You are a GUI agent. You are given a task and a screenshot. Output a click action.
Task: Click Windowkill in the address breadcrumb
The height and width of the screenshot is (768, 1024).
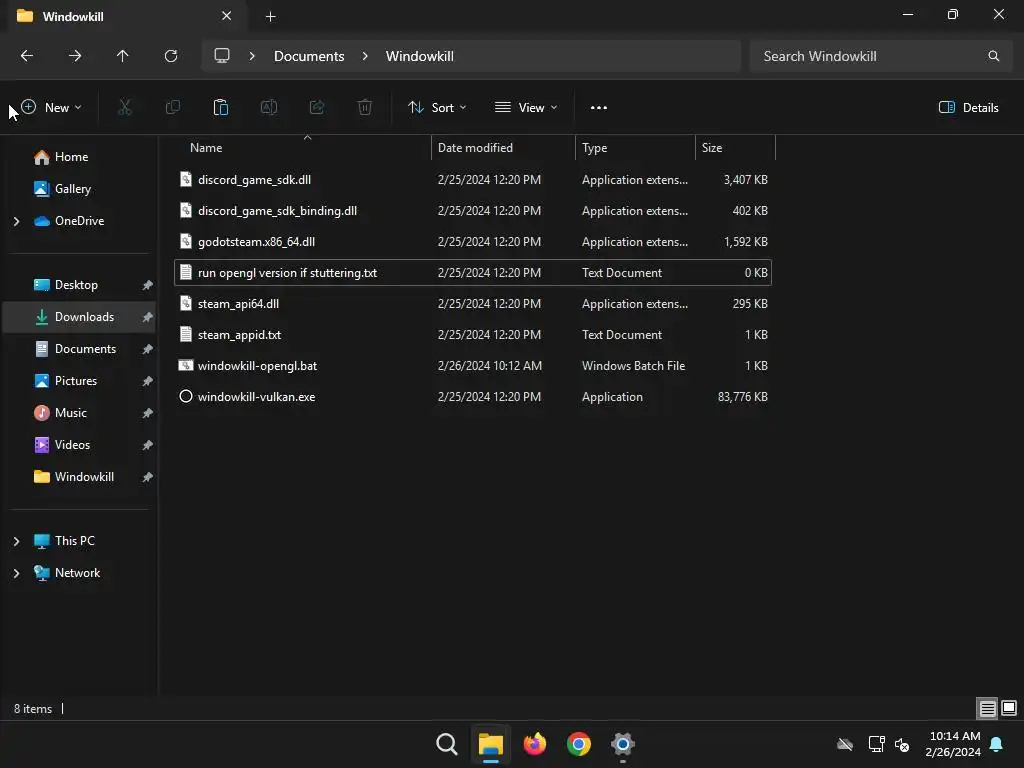[x=419, y=56]
